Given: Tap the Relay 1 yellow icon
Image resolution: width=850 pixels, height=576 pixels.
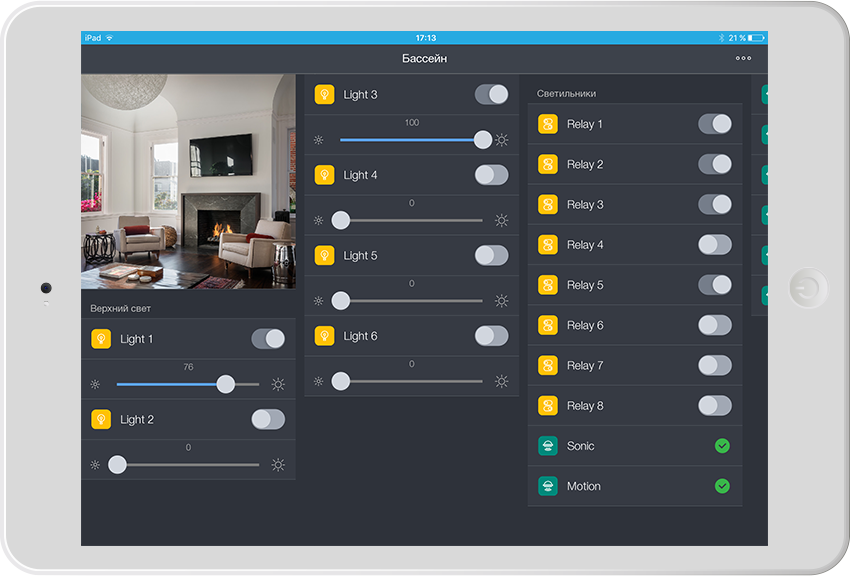Looking at the screenshot, I should pyautogui.click(x=548, y=124).
